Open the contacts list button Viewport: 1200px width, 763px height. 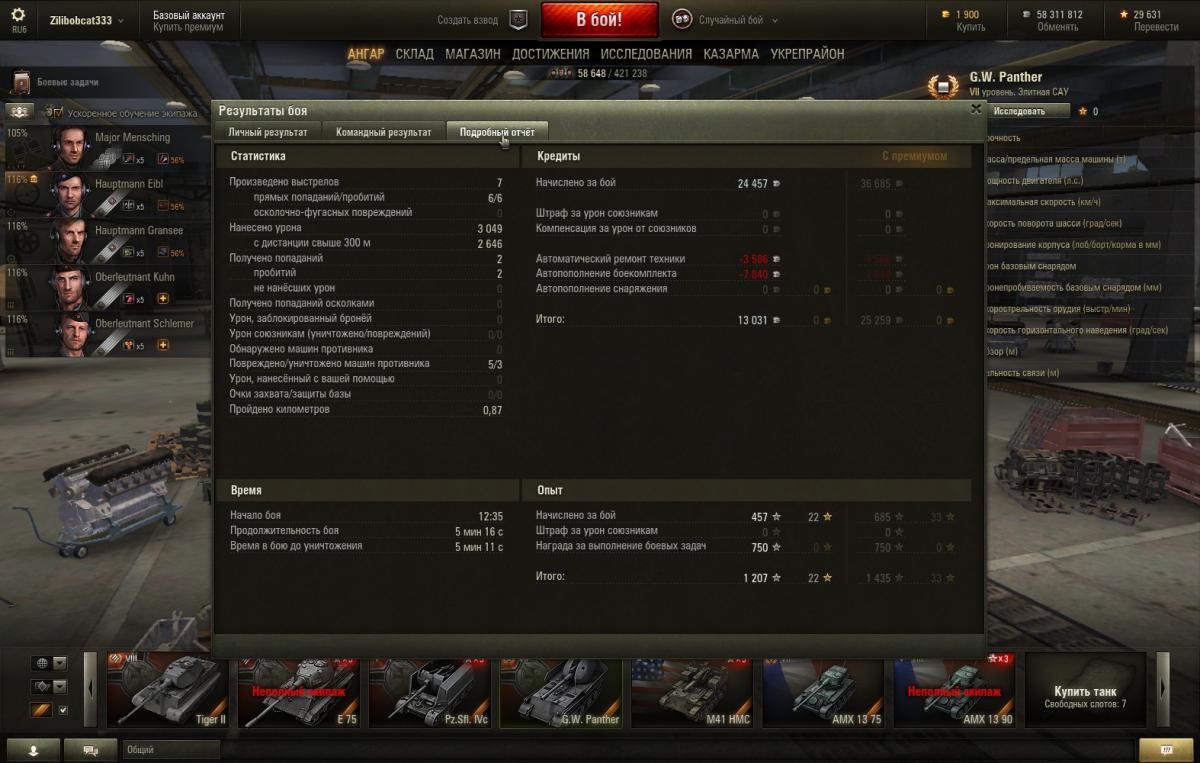pos(32,750)
